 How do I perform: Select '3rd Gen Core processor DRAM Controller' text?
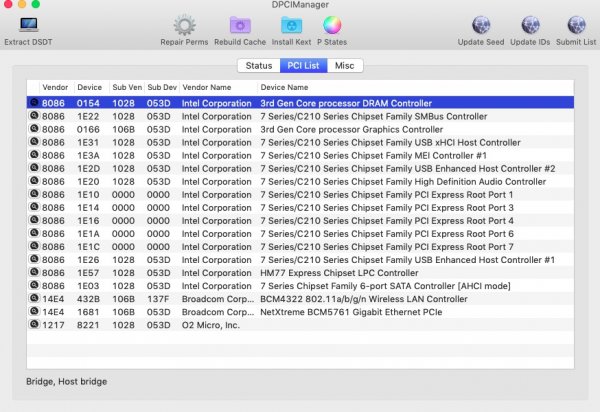pyautogui.click(x=346, y=103)
